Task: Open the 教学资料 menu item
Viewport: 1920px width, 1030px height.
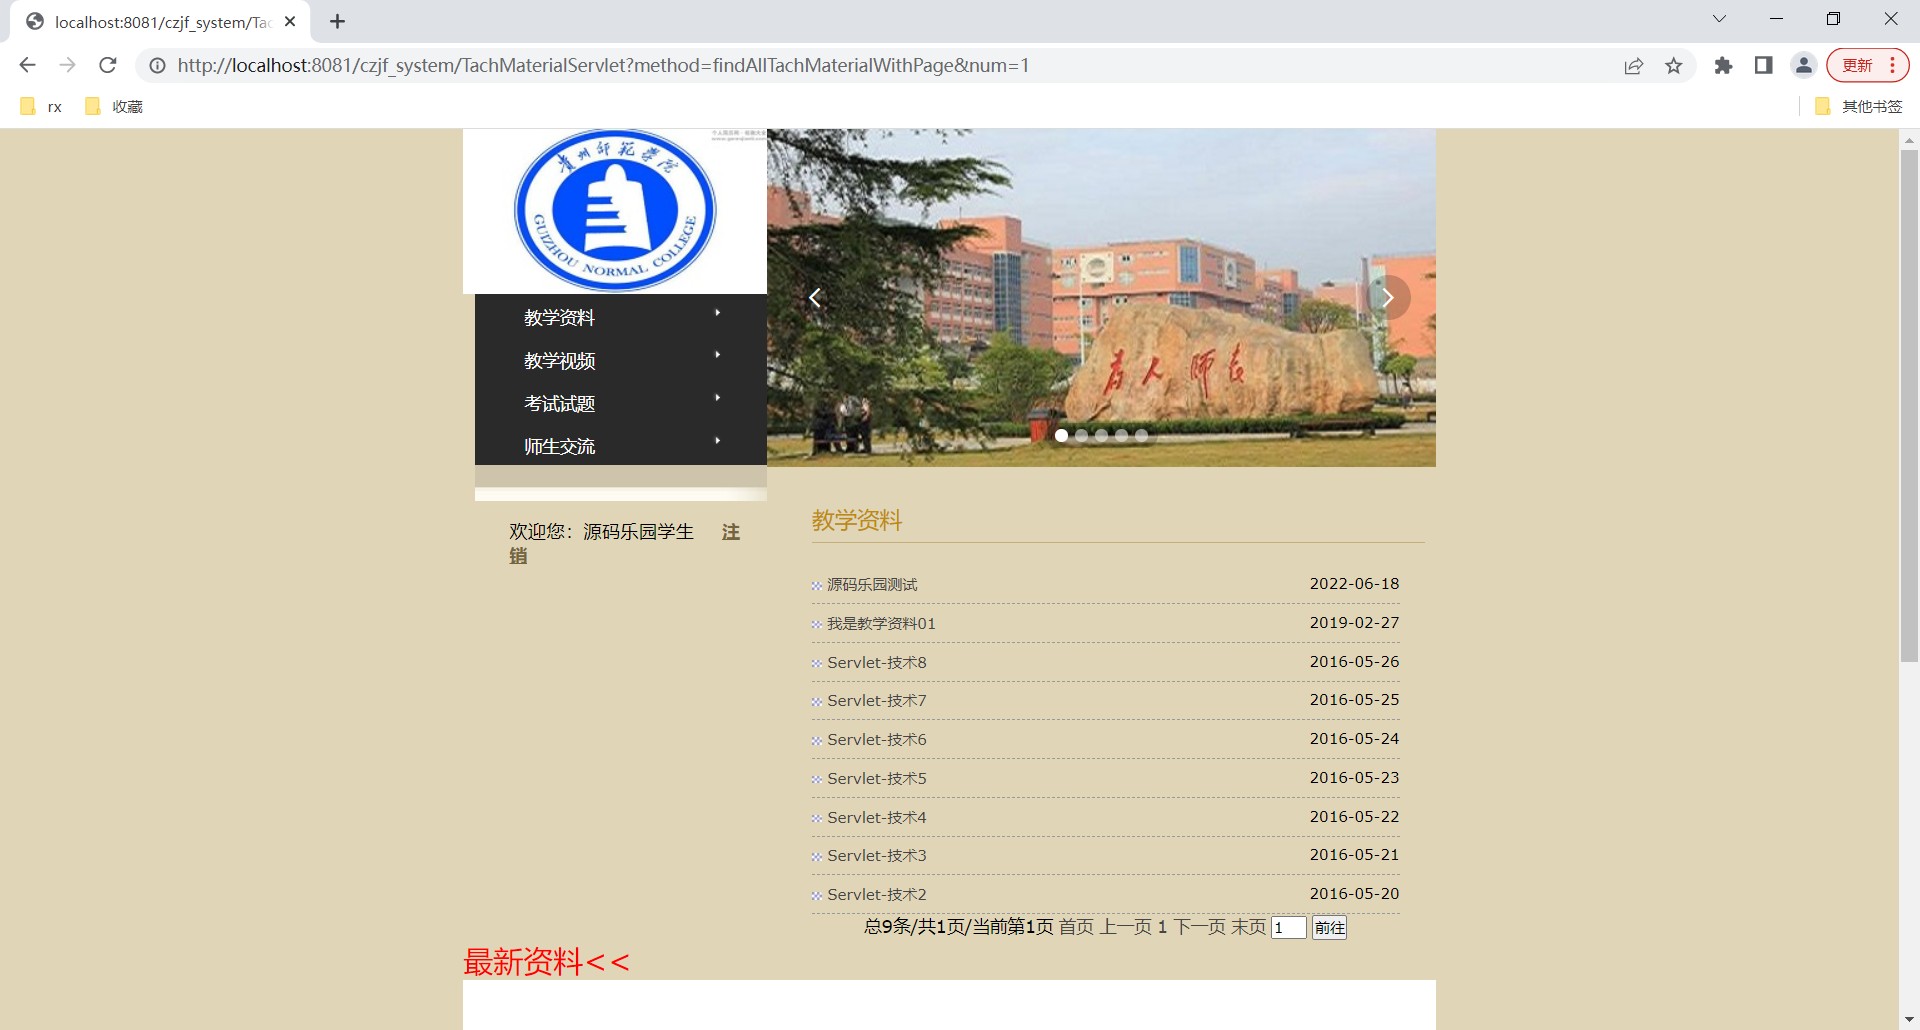Action: (x=560, y=318)
